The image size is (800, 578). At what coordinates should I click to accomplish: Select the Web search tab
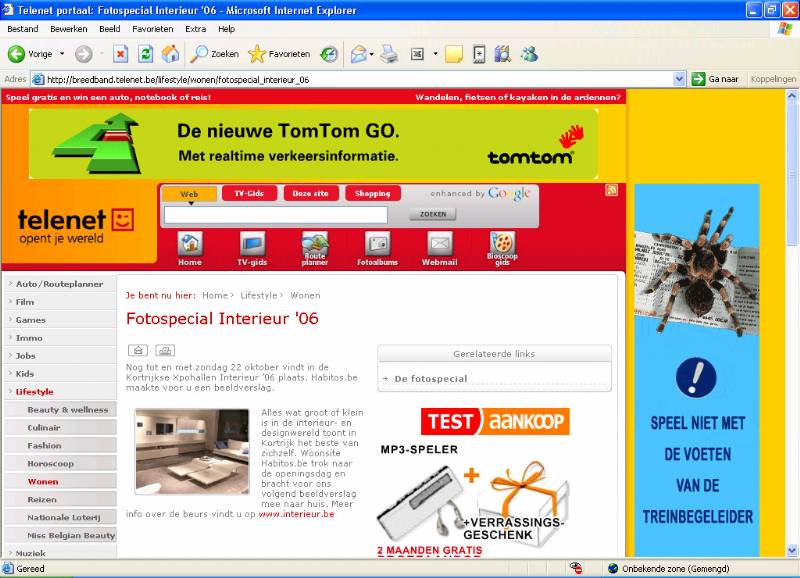click(189, 194)
